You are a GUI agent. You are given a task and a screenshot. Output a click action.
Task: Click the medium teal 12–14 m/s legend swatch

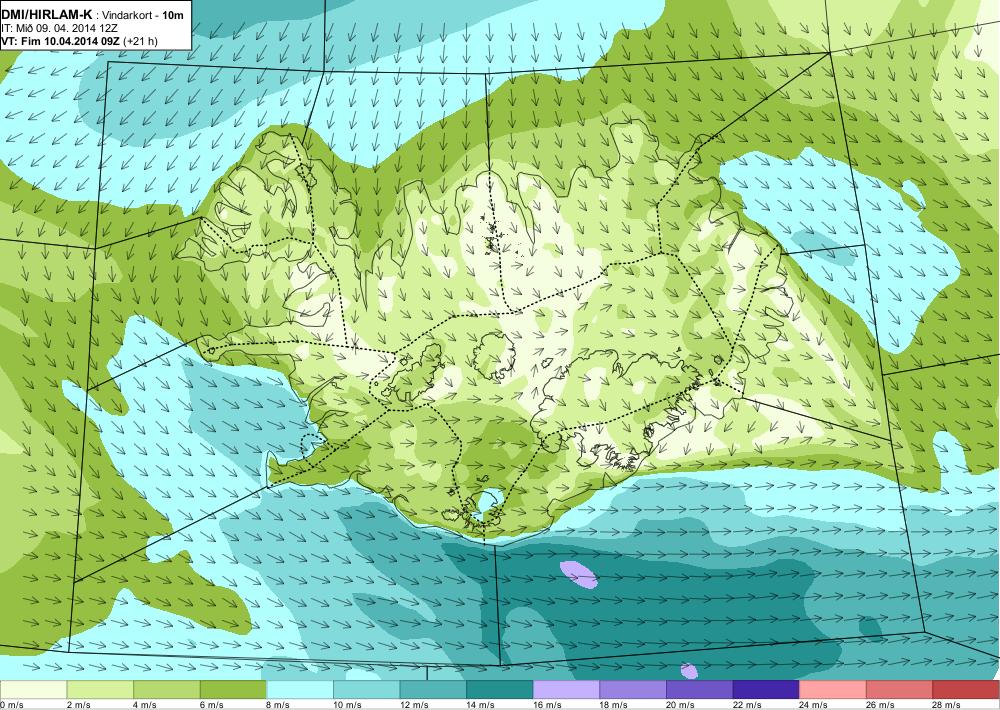[433, 690]
